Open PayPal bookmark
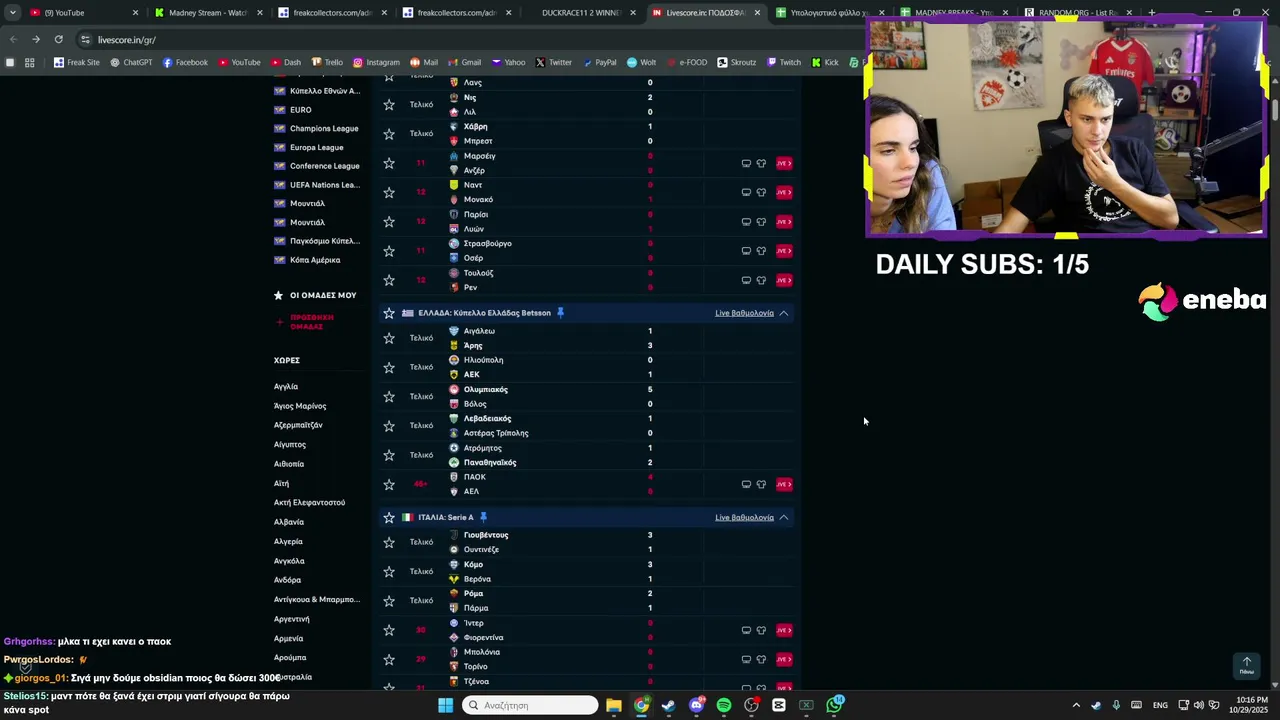Screen dimensions: 1280x720 [x=599, y=62]
